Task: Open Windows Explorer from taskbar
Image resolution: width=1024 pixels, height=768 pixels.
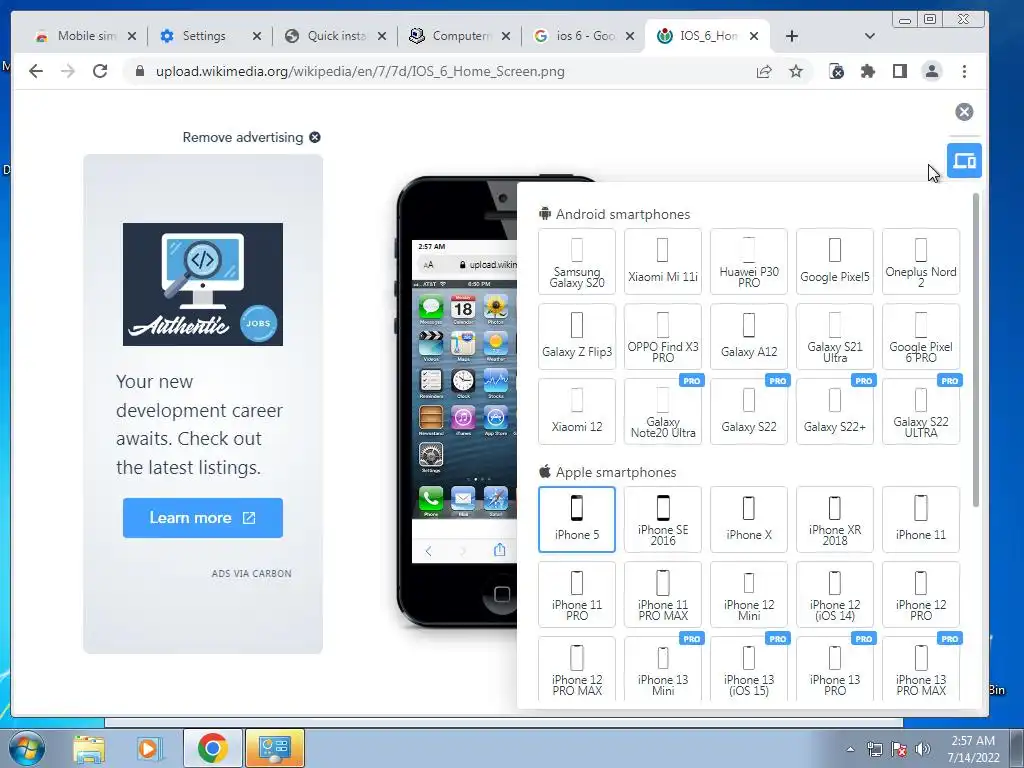Action: click(x=89, y=748)
